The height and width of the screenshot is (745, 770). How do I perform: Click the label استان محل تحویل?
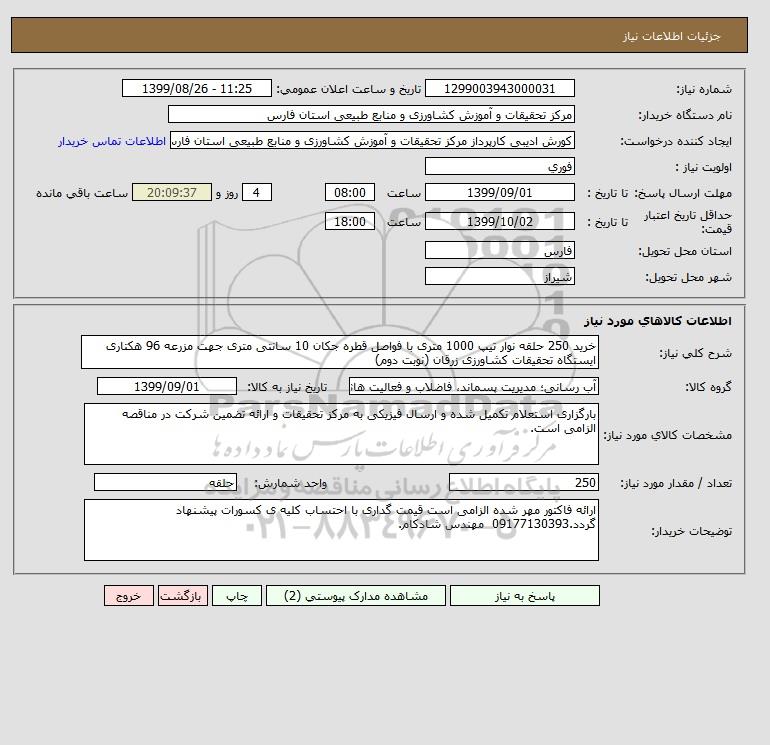tap(685, 251)
